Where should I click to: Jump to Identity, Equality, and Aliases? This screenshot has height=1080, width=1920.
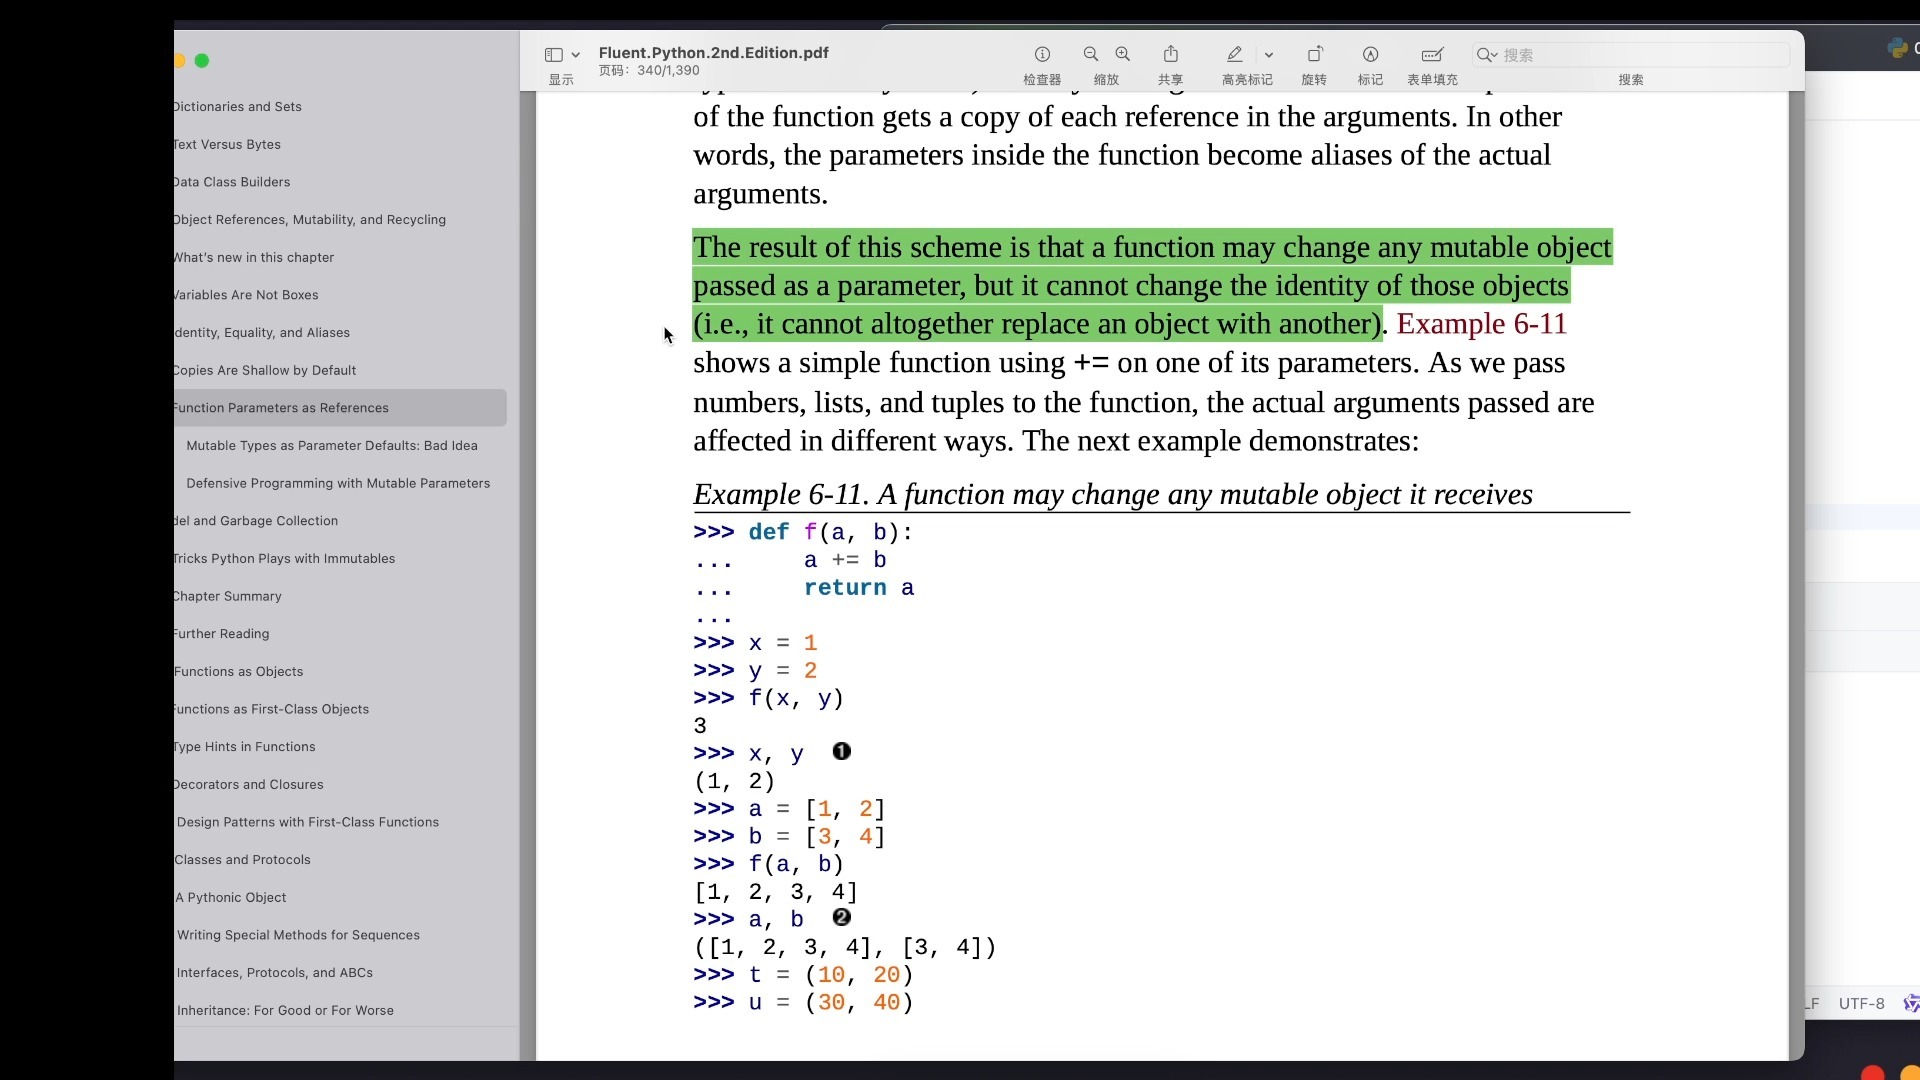(x=262, y=333)
